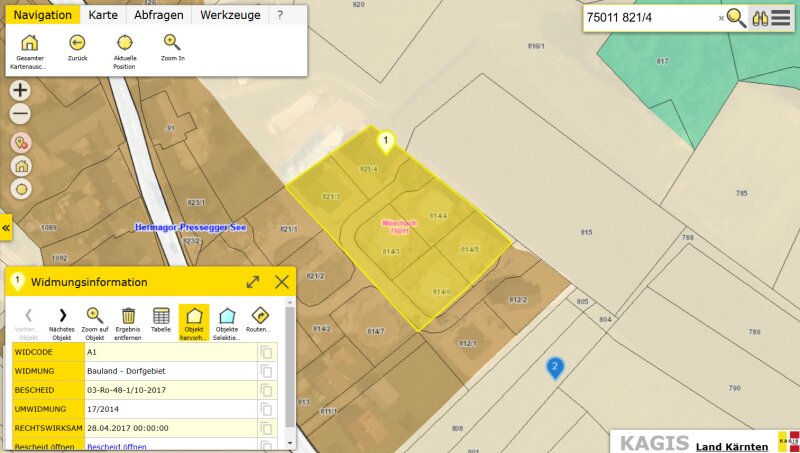Open Tabelle view of results
The height and width of the screenshot is (453, 800).
(161, 316)
